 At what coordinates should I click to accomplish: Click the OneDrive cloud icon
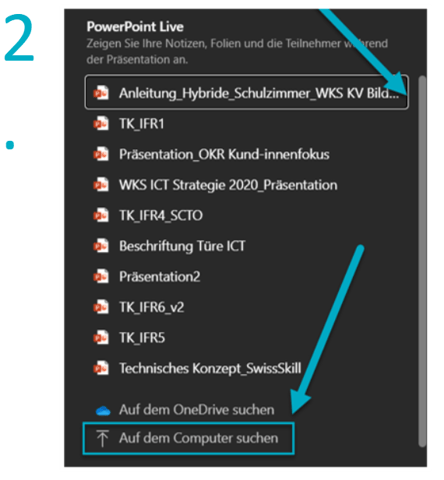pyautogui.click(x=103, y=410)
